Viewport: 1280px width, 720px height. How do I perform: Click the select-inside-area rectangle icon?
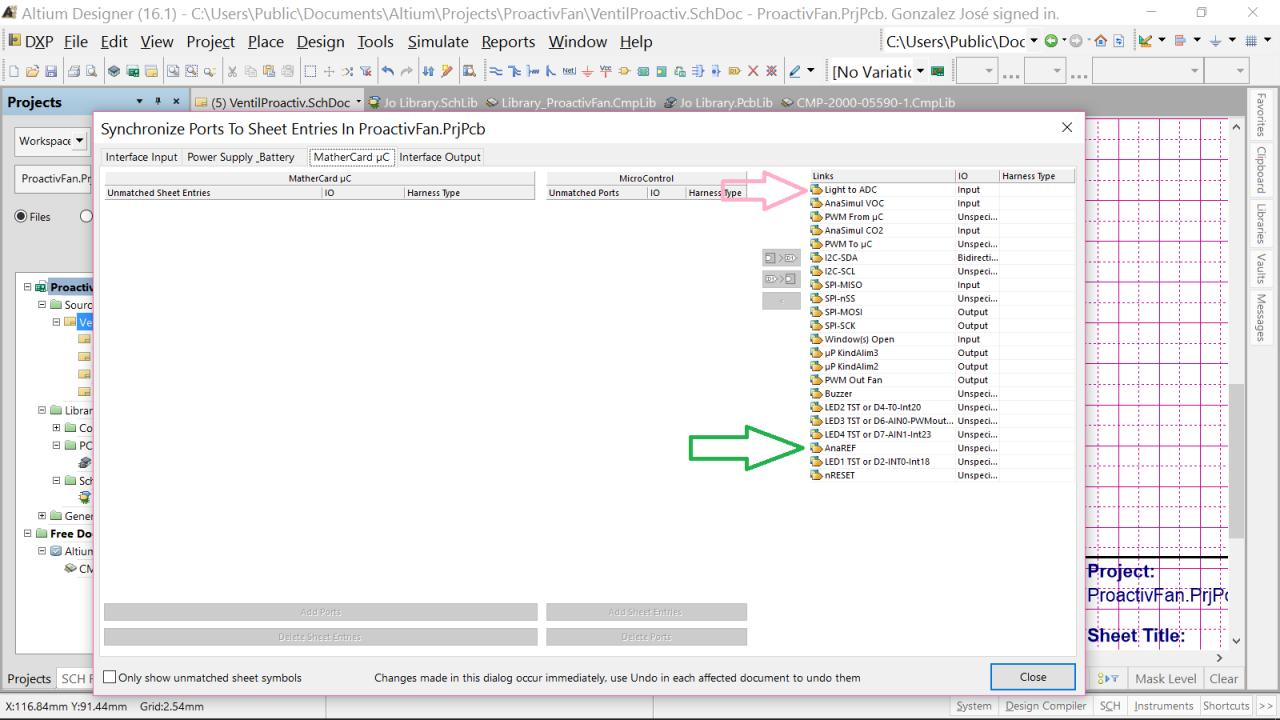pyautogui.click(x=311, y=72)
